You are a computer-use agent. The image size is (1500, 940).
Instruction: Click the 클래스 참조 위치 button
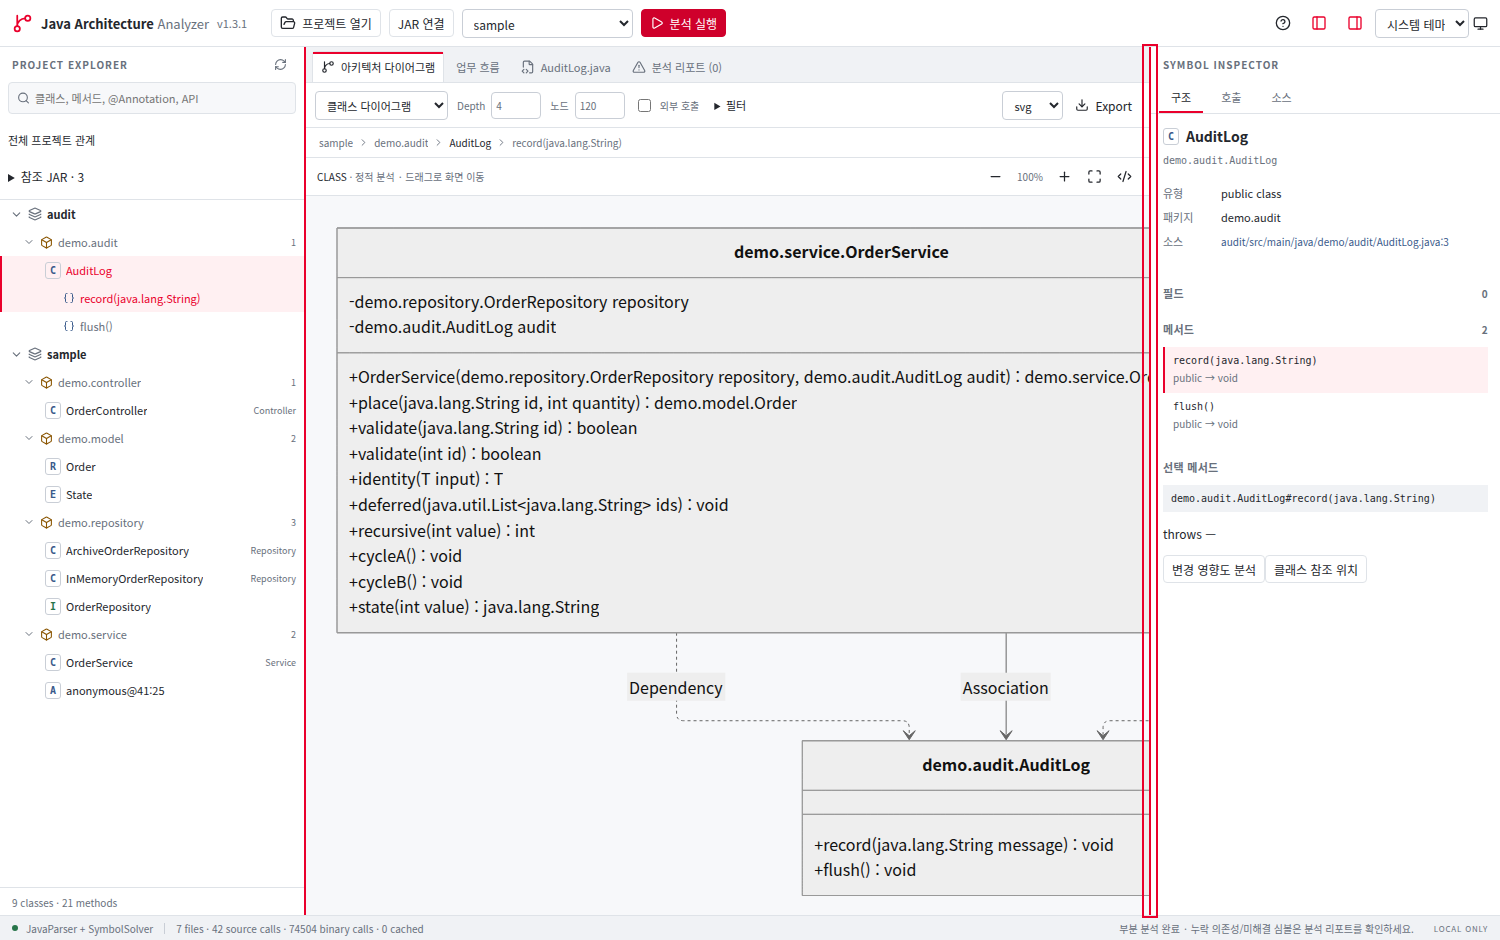tap(1316, 569)
